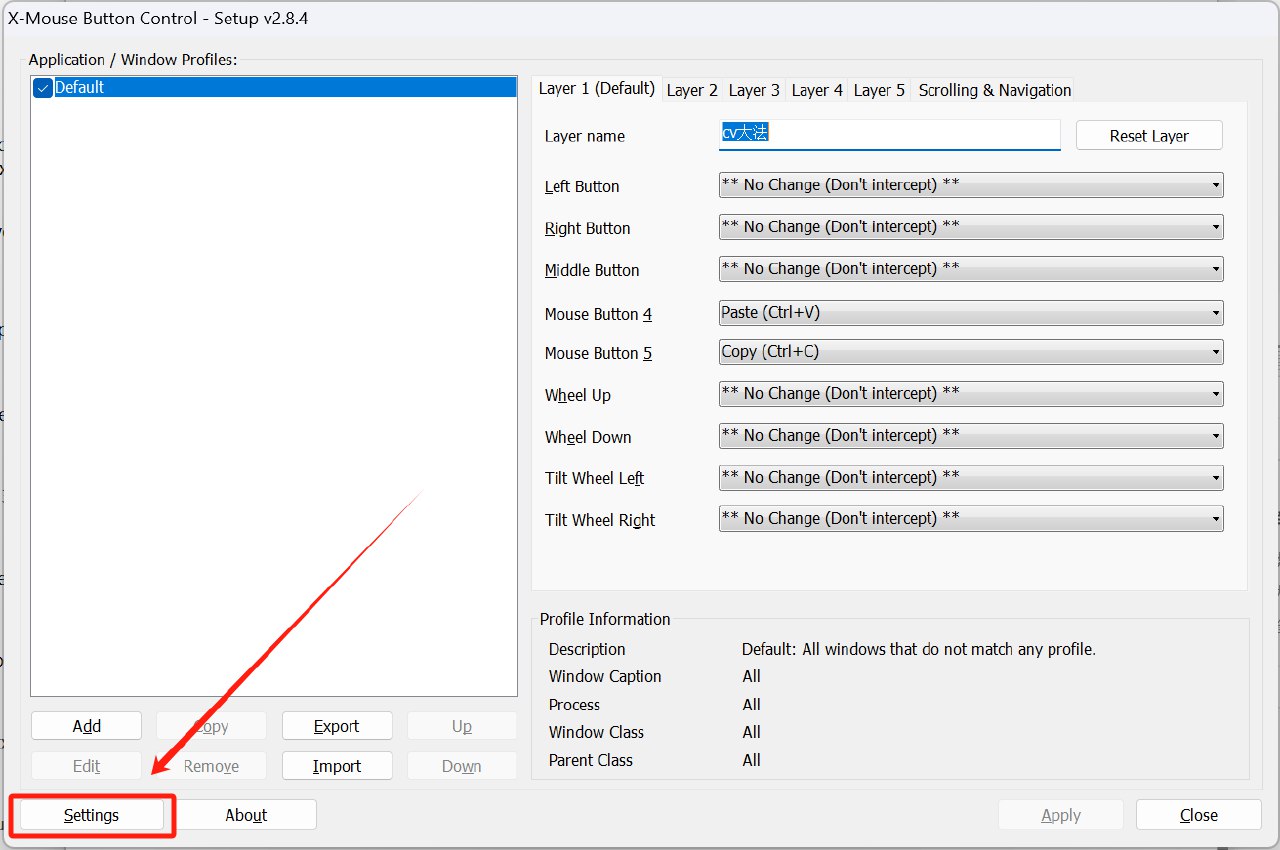Screen dimensions: 1280x850
Task: Expand the Middle Button action dropdown
Action: (x=970, y=269)
